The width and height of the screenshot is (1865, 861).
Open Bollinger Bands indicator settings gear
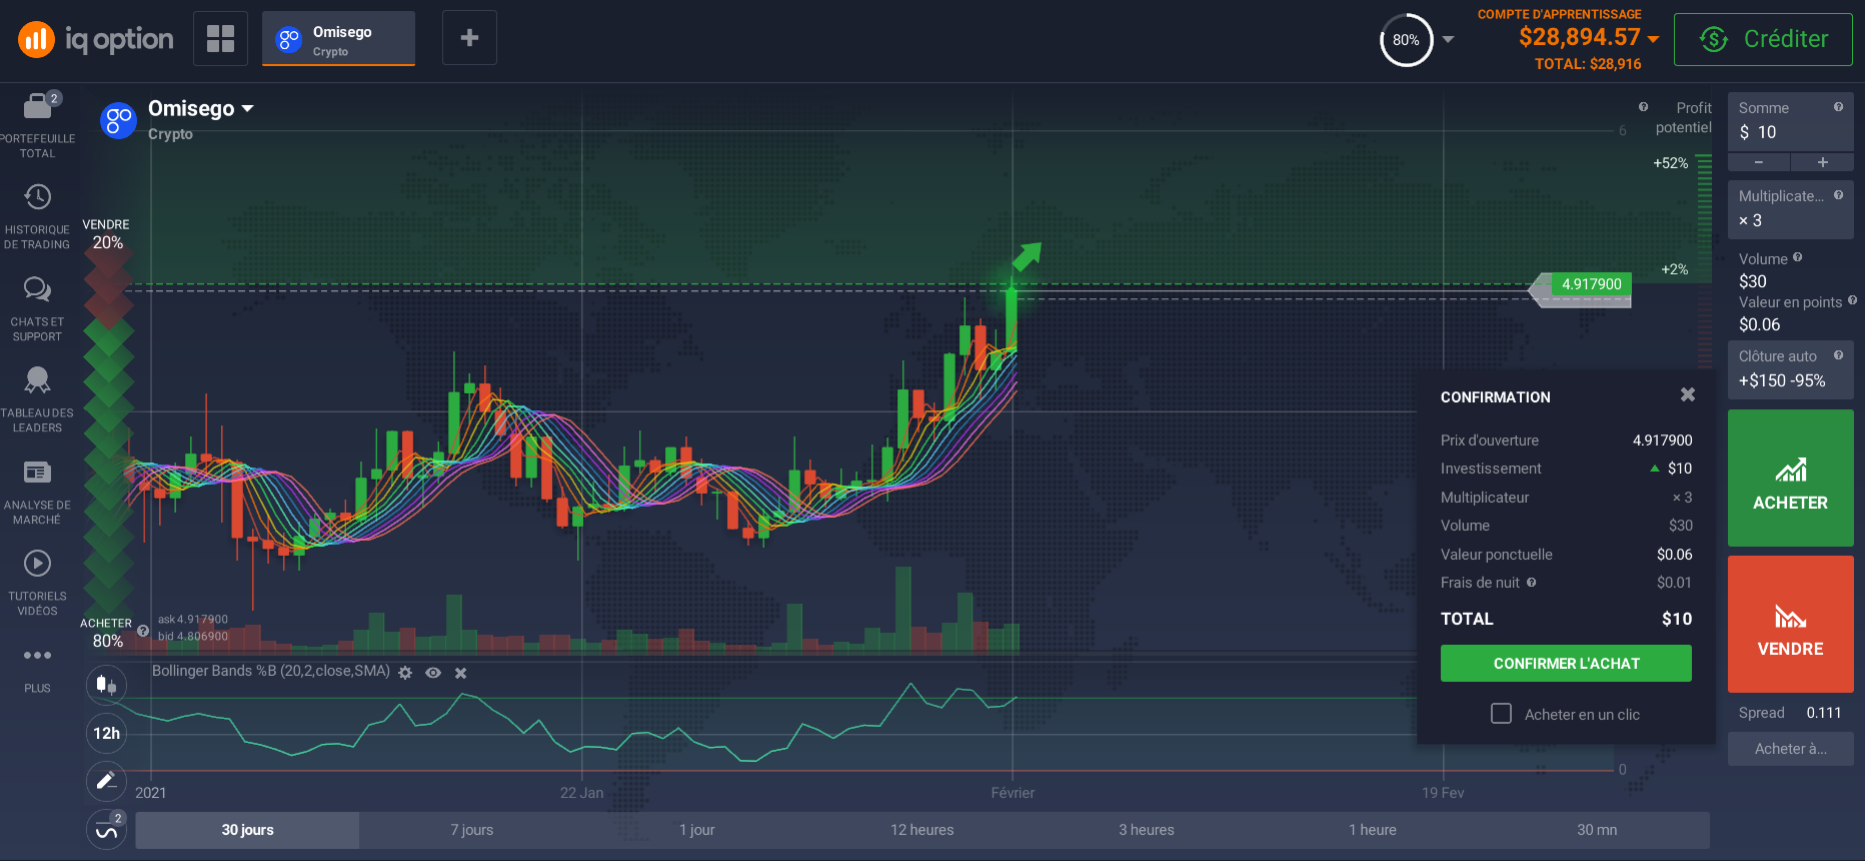[x=405, y=673]
